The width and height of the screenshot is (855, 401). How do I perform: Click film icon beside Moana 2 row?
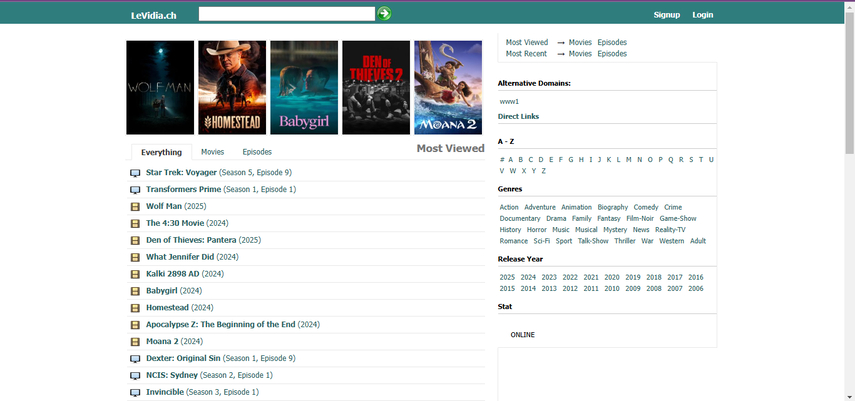tap(135, 342)
